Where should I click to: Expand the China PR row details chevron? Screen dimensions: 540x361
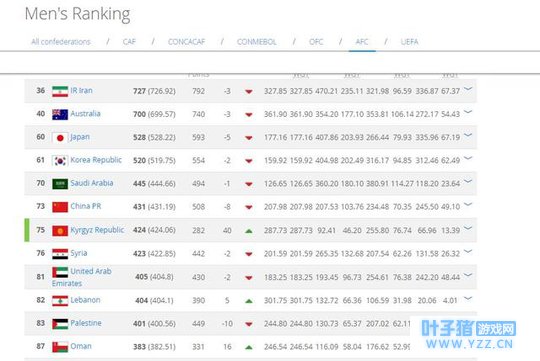468,204
